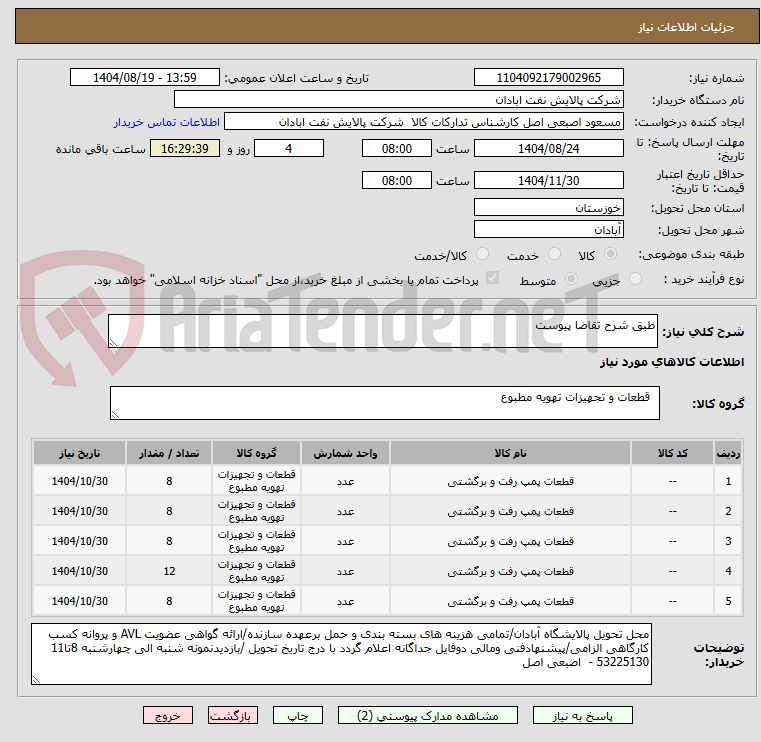
Task: Open مشاهده مدارک پیوستی (2) button
Action: click(428, 715)
